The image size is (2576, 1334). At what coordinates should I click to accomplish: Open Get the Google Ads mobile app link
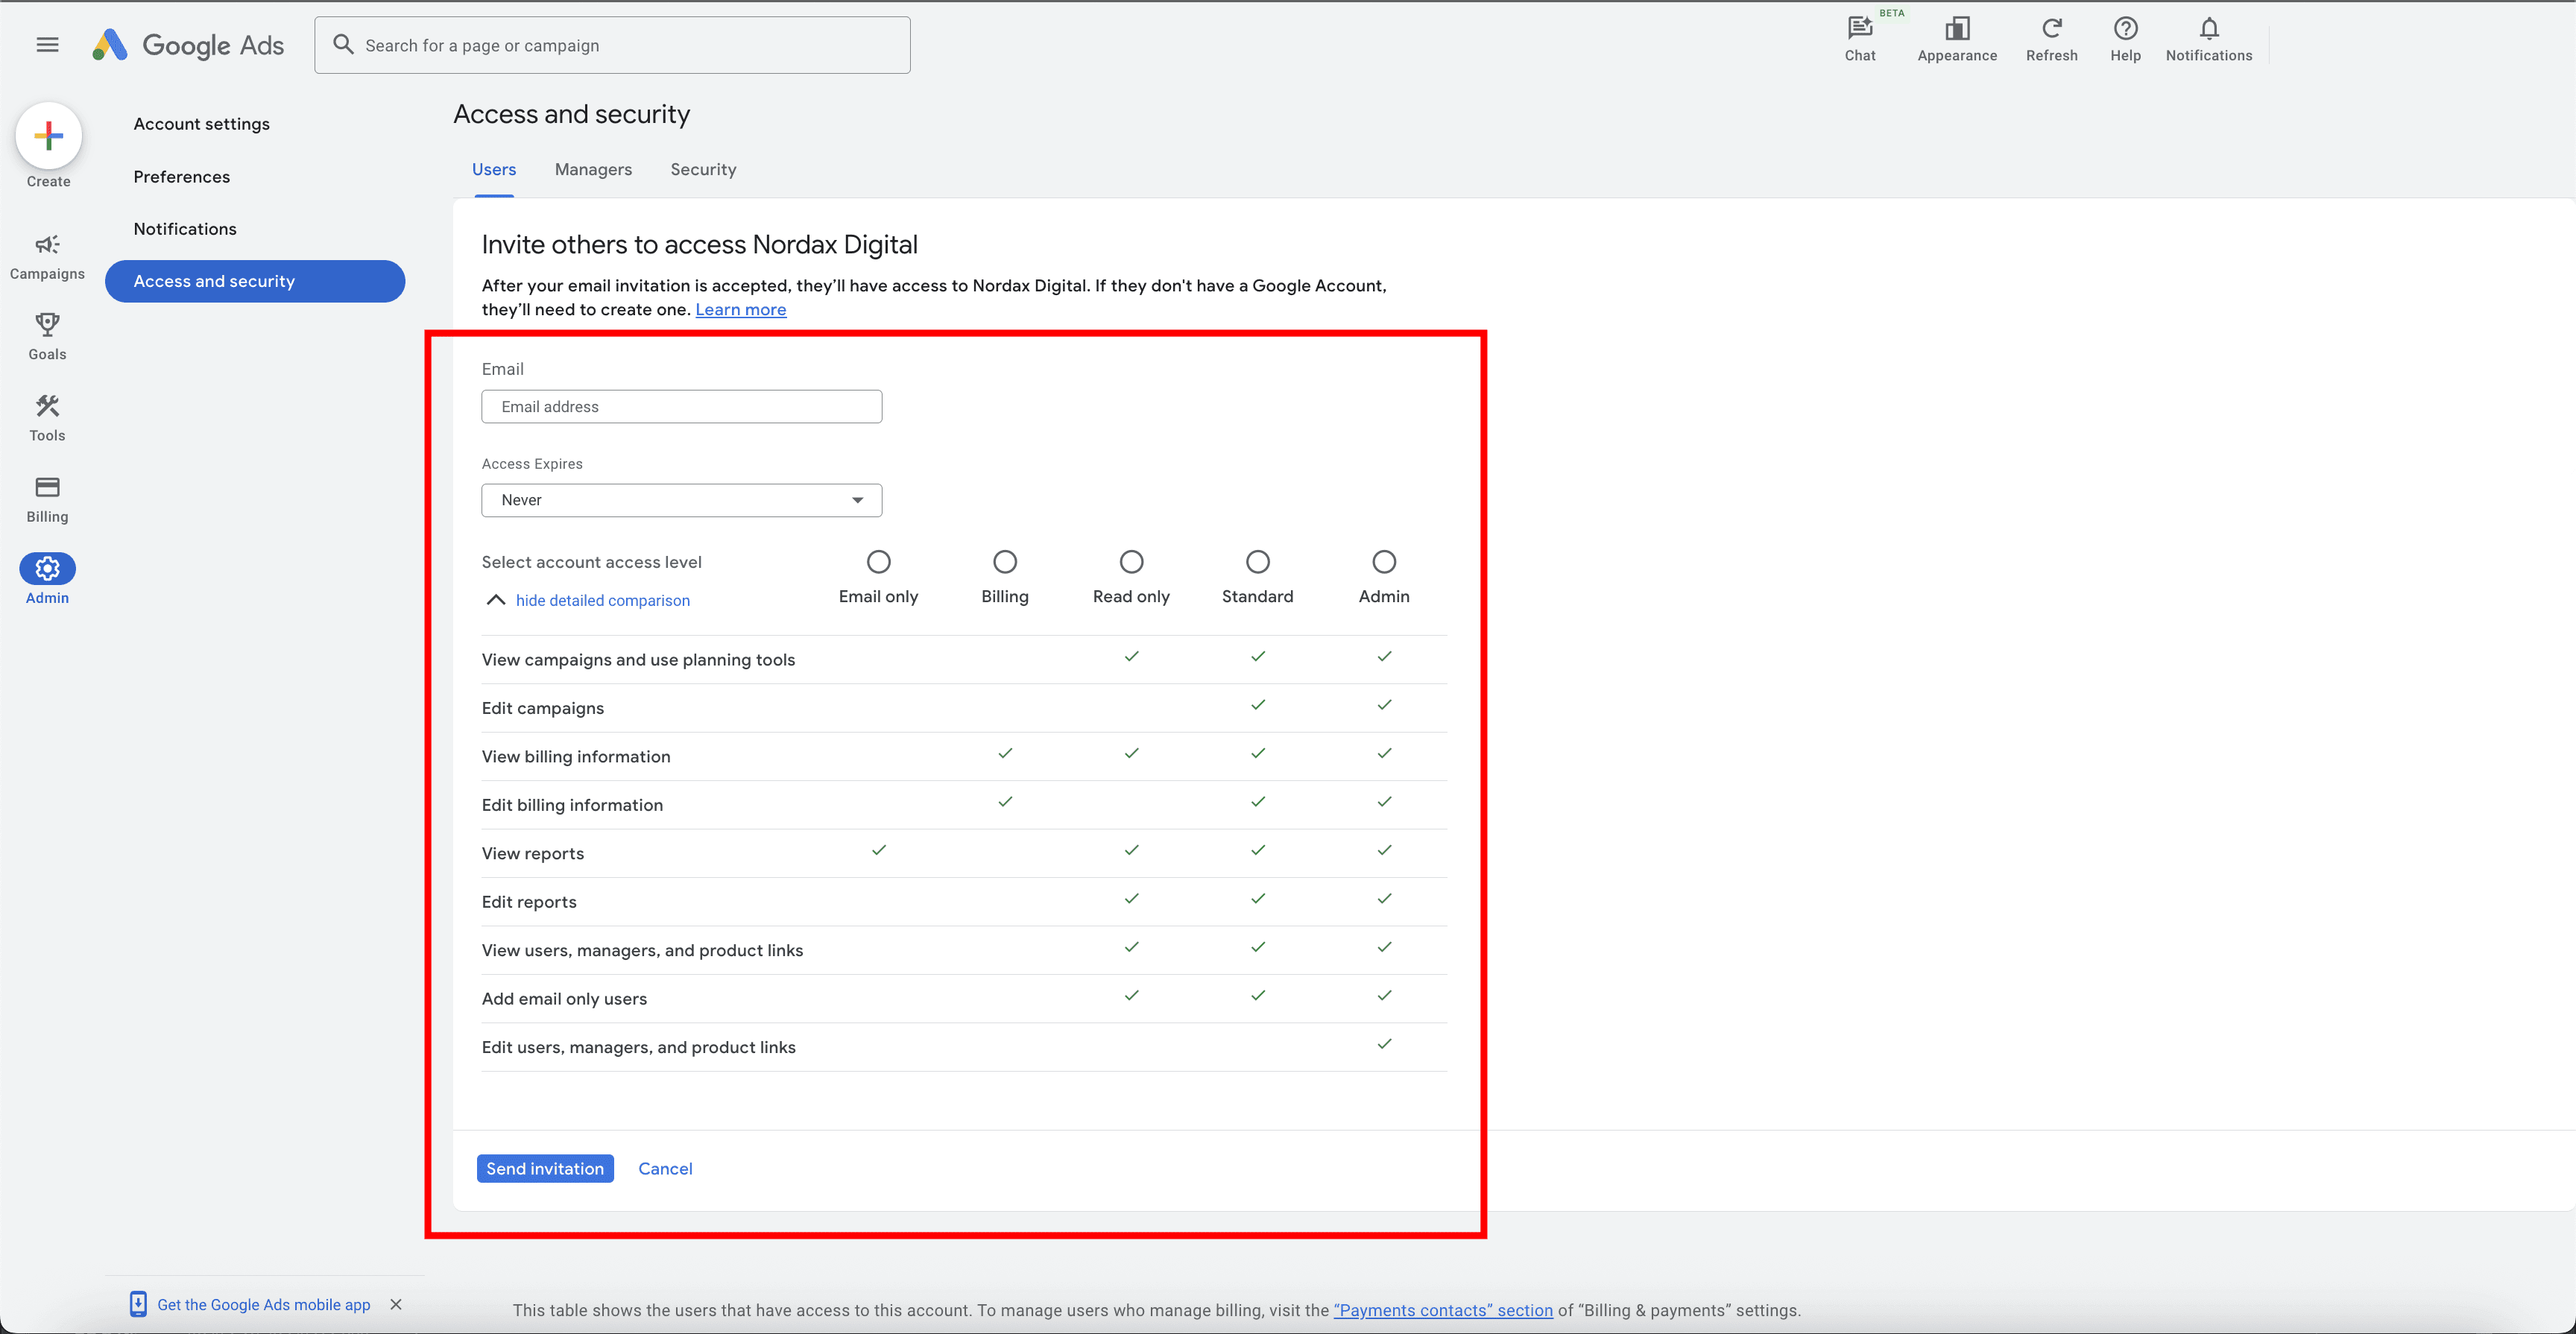tap(264, 1305)
